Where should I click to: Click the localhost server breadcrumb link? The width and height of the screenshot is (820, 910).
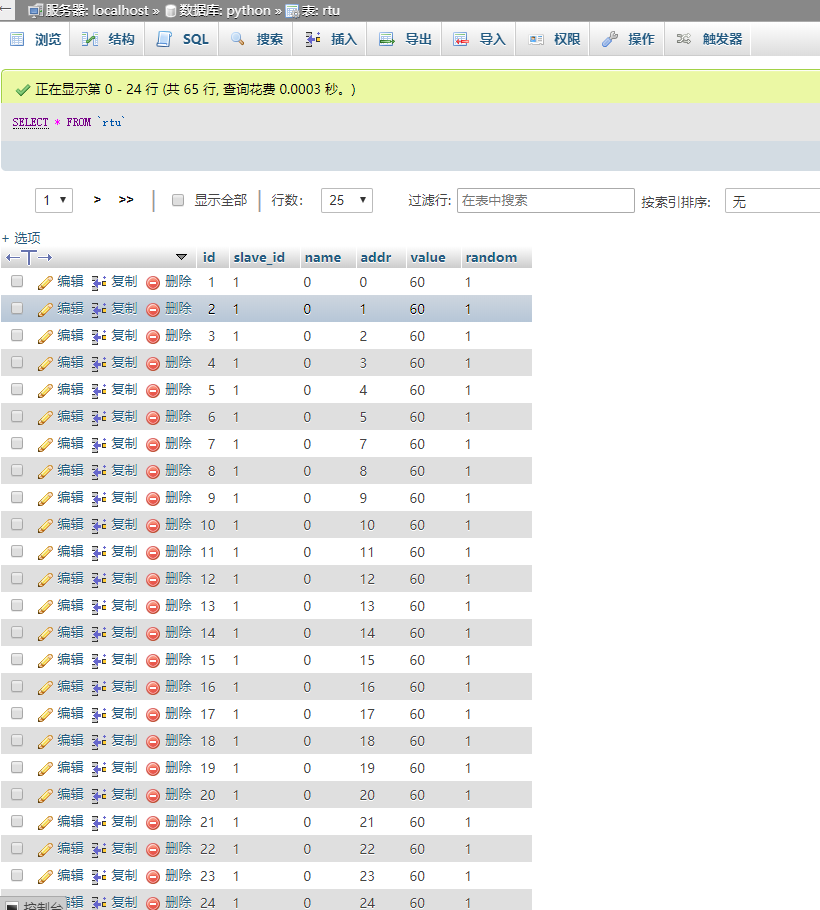(x=97, y=10)
